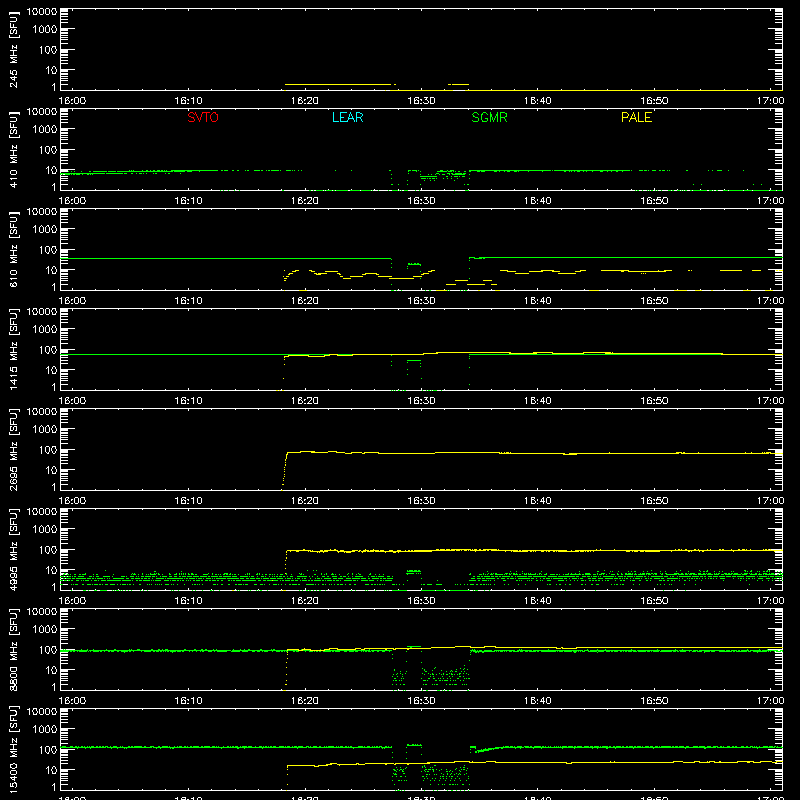Screen dimensions: 800x800
Task: Click the yellow PALE station label
Action: (x=636, y=117)
